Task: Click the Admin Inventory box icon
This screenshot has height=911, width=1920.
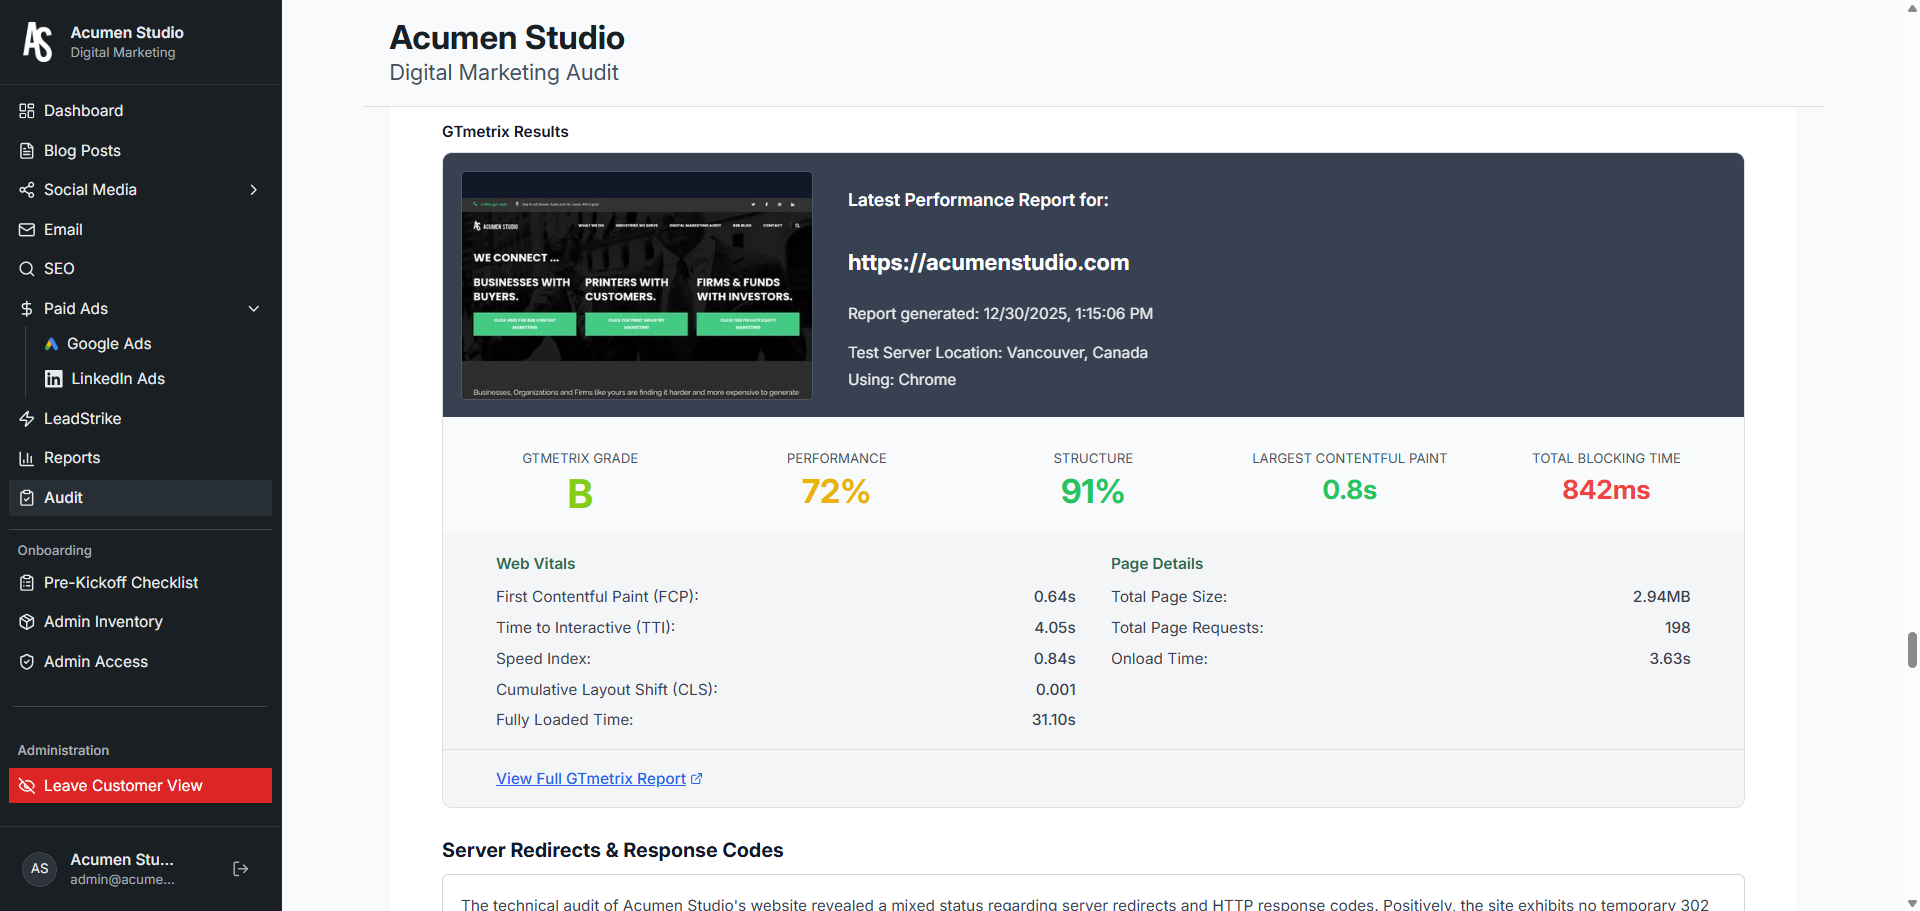Action: point(27,622)
